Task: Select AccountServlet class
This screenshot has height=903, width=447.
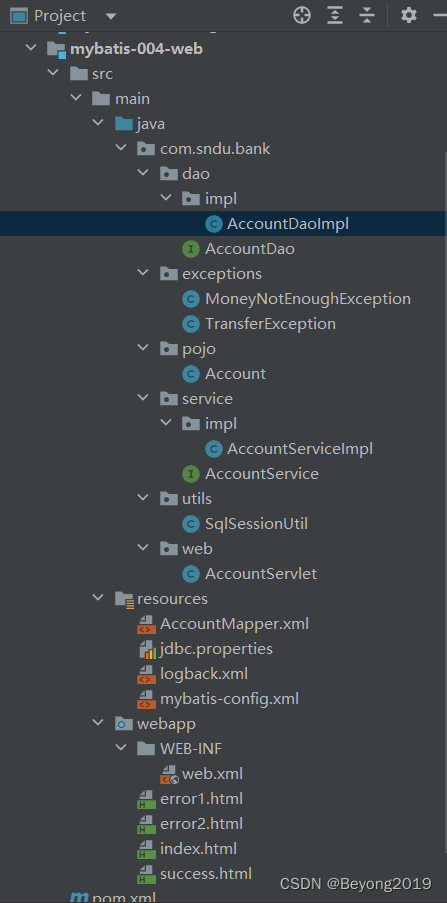Action: pos(261,574)
